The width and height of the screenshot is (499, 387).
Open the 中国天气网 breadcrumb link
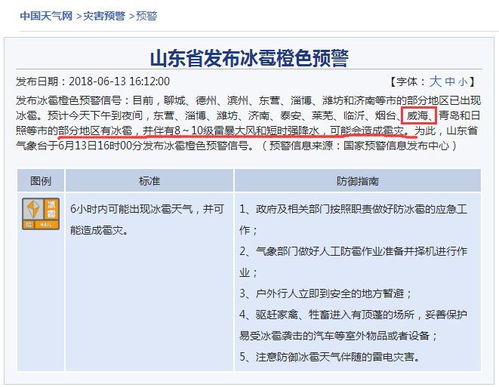click(46, 16)
